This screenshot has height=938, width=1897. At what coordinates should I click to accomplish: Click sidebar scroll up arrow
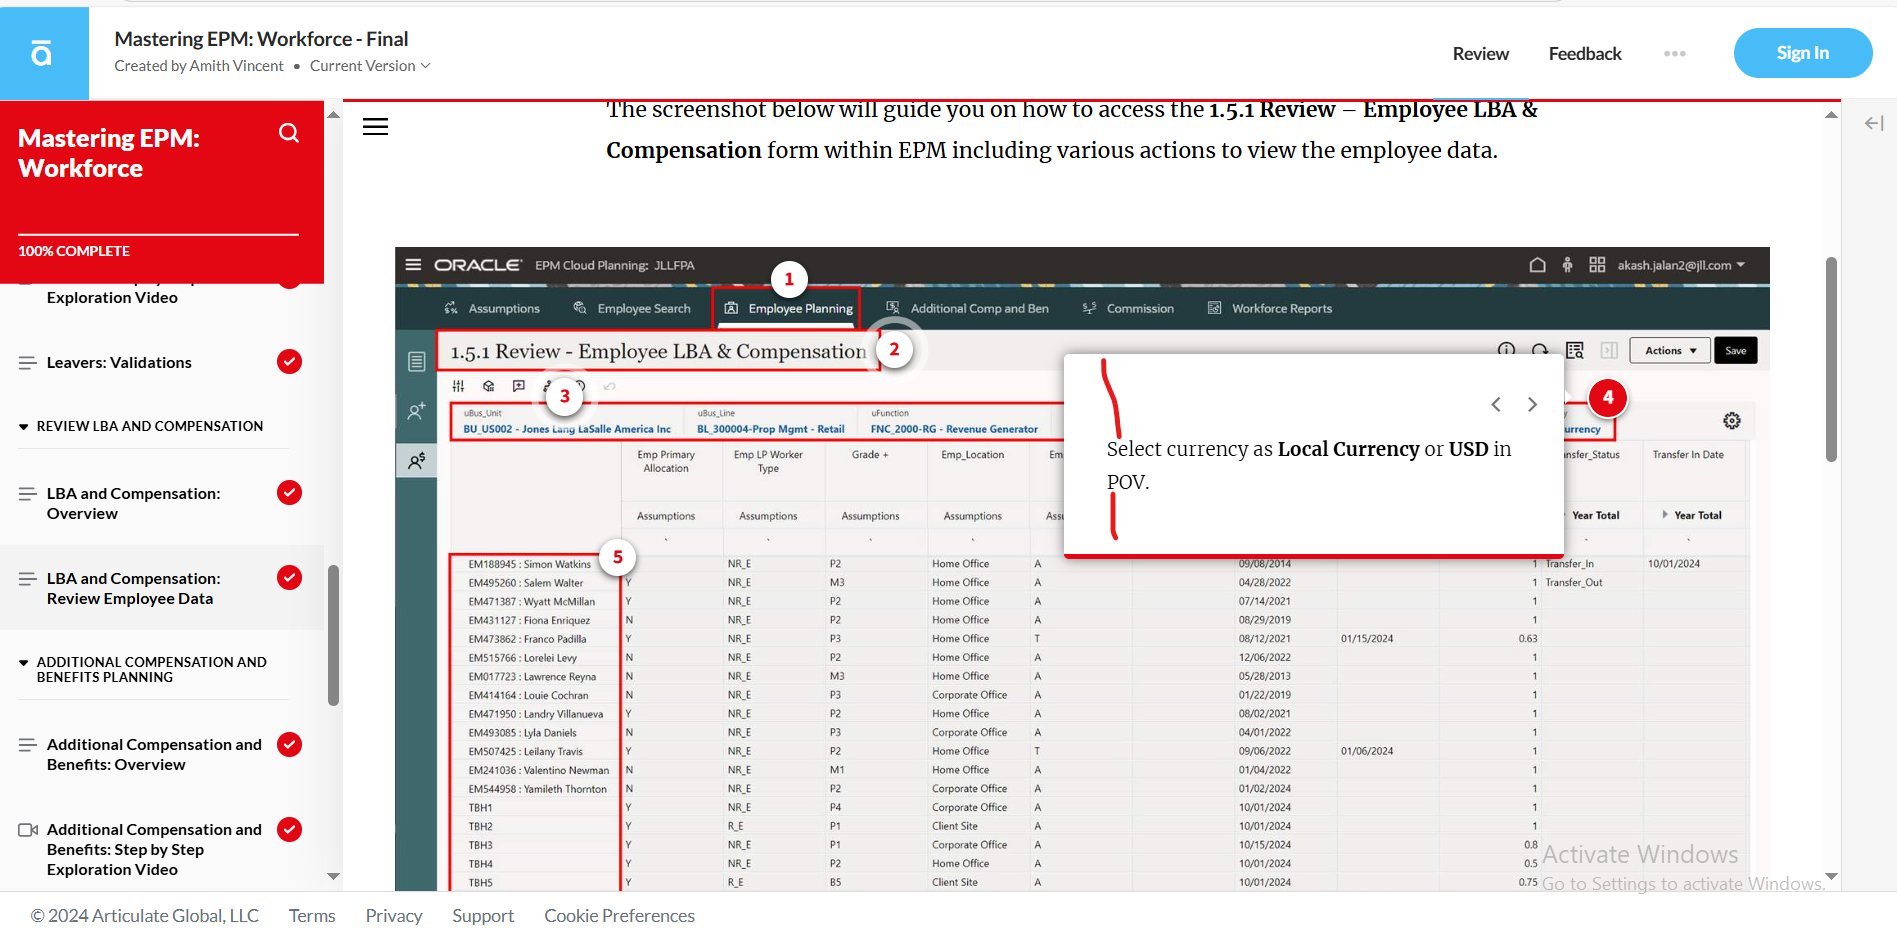click(333, 115)
